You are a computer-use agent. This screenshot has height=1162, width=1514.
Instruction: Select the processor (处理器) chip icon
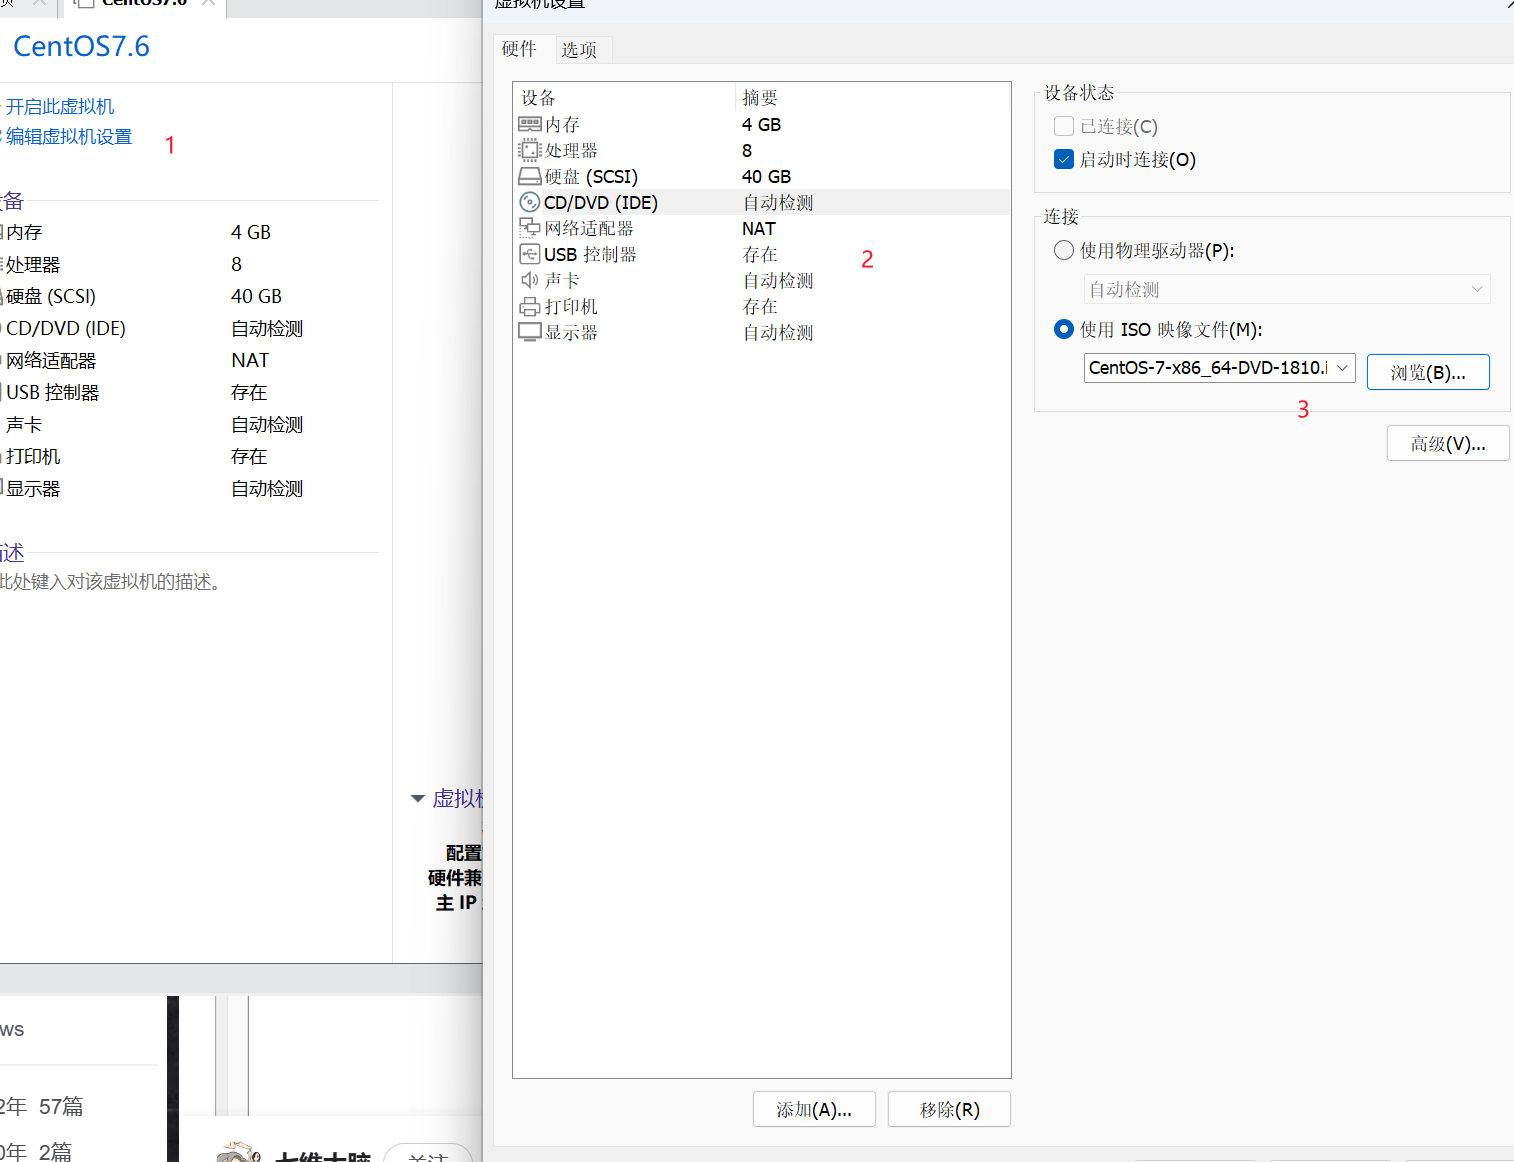click(529, 150)
